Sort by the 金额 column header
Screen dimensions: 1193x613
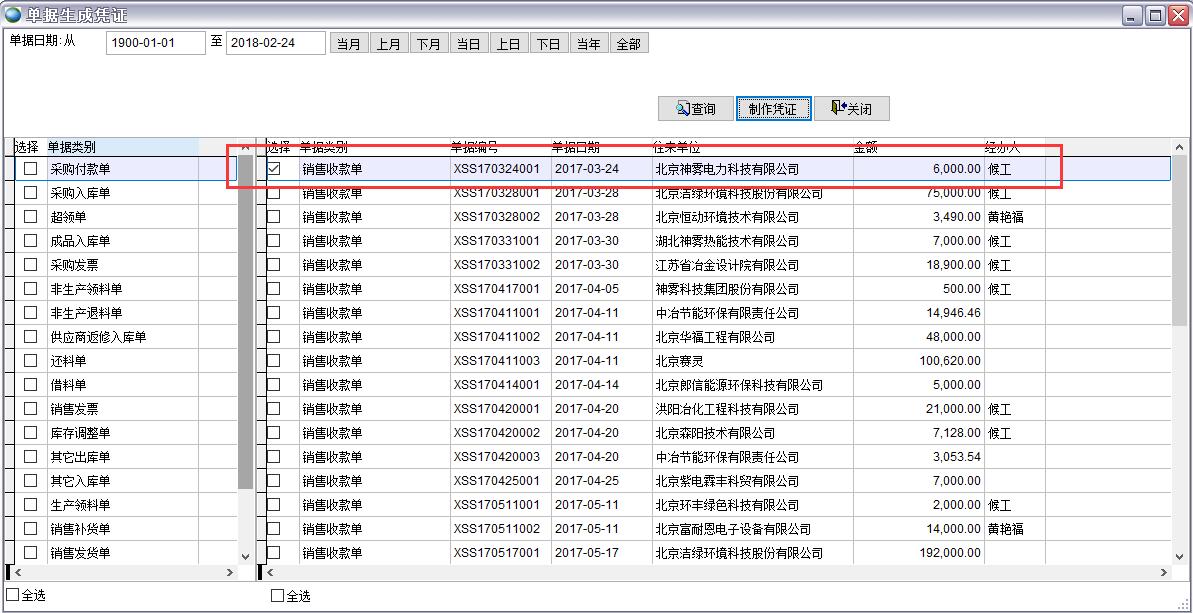[866, 147]
